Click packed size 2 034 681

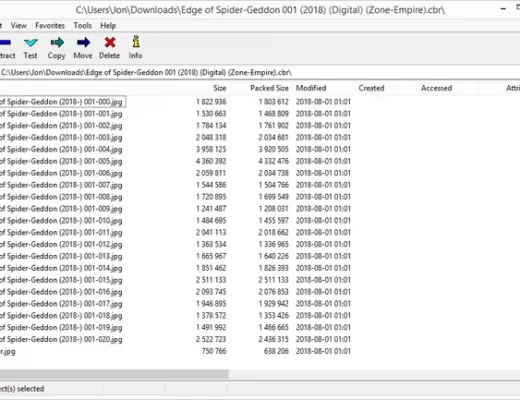click(274, 137)
